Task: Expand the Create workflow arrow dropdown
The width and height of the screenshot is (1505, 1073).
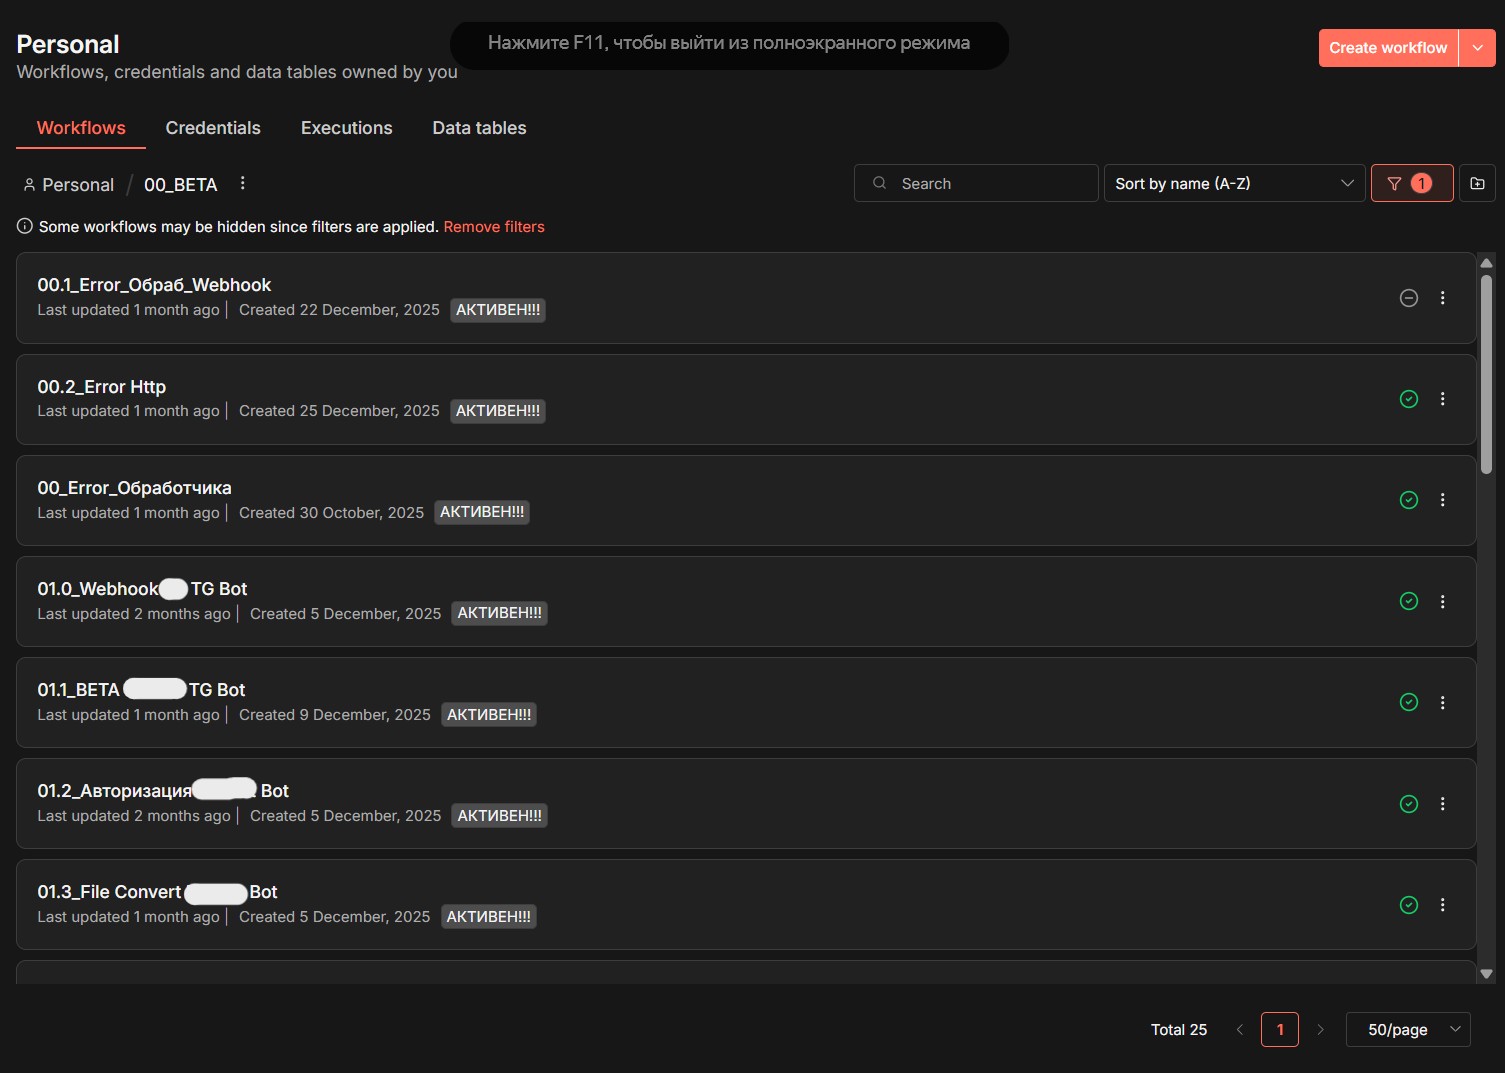Action: pos(1477,48)
